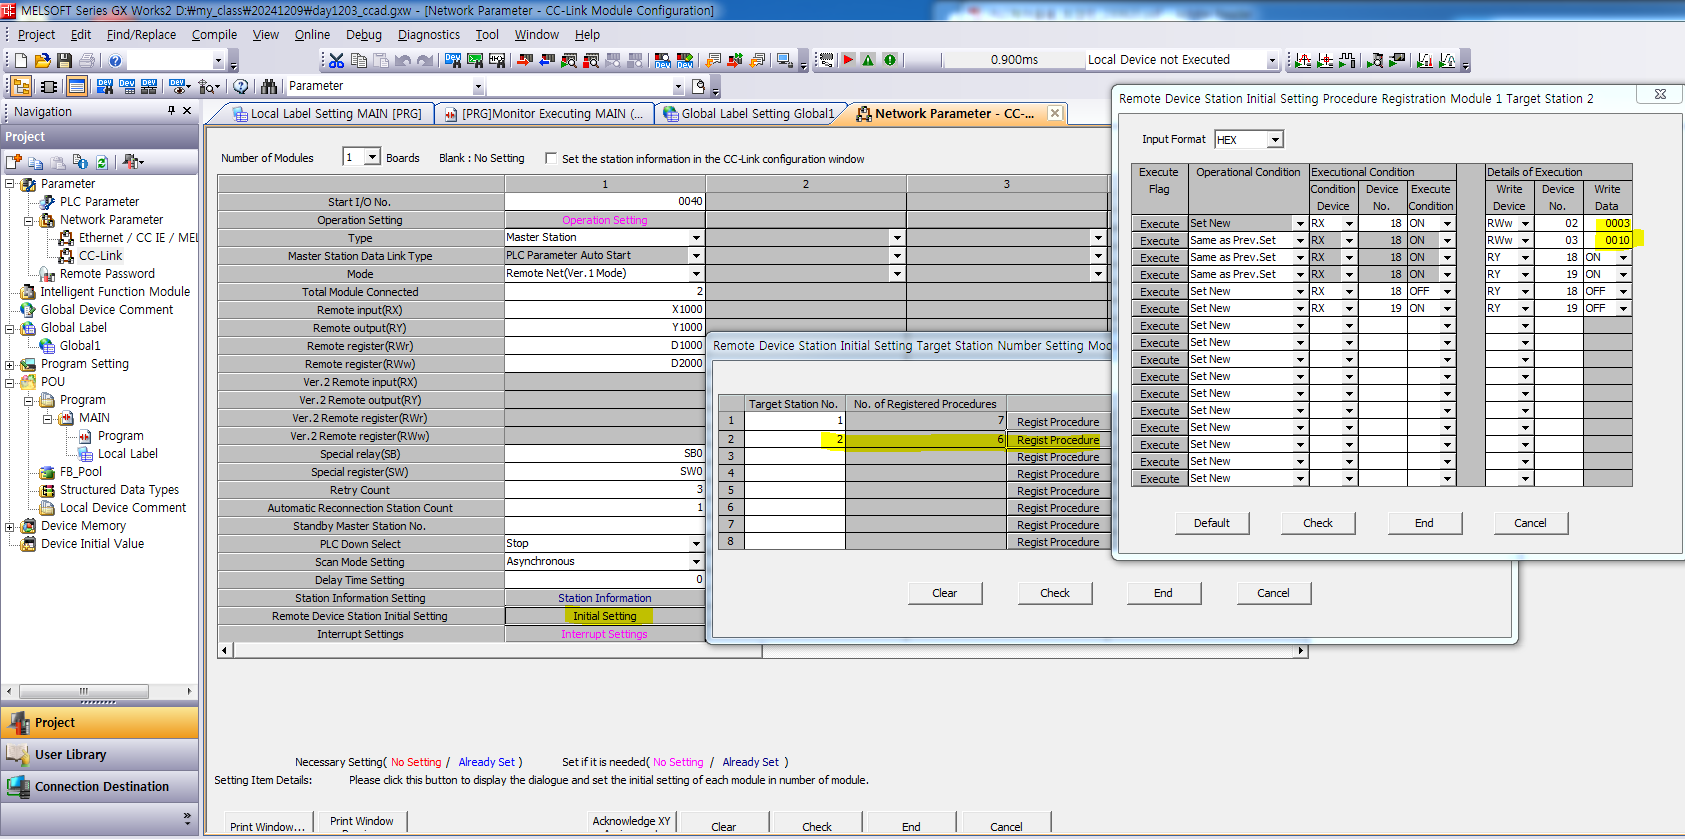
Task: Open the Master Station Type dropdown
Action: [x=696, y=238]
